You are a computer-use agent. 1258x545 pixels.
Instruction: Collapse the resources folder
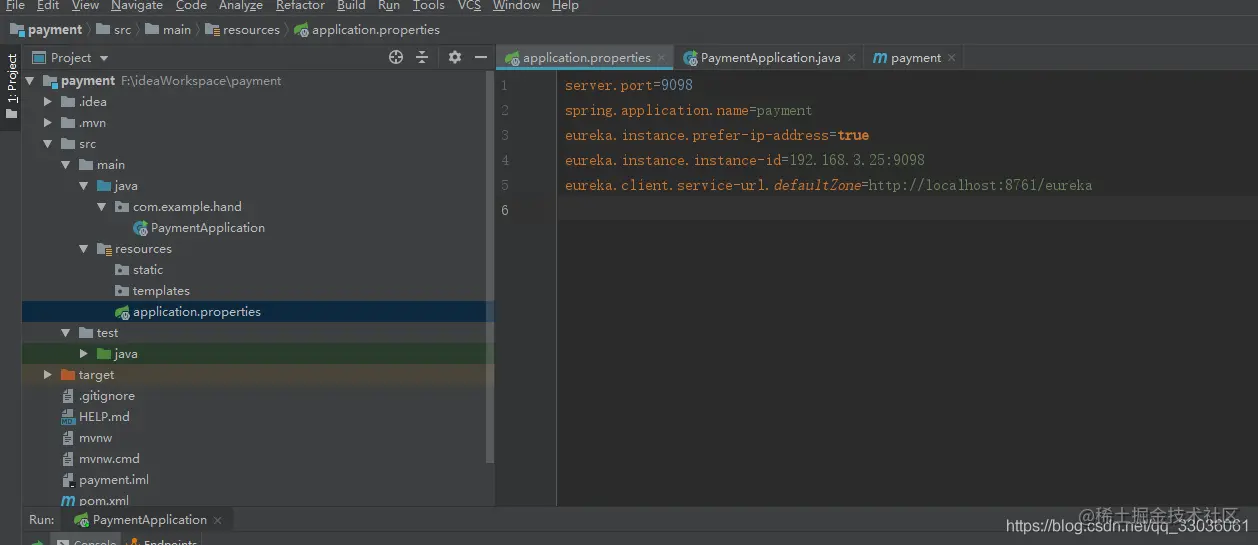84,249
